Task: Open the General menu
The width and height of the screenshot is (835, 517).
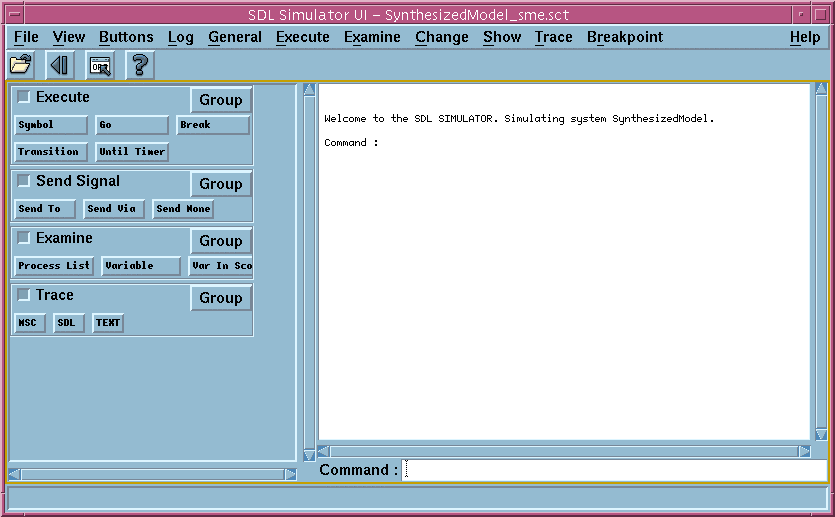Action: 235,37
